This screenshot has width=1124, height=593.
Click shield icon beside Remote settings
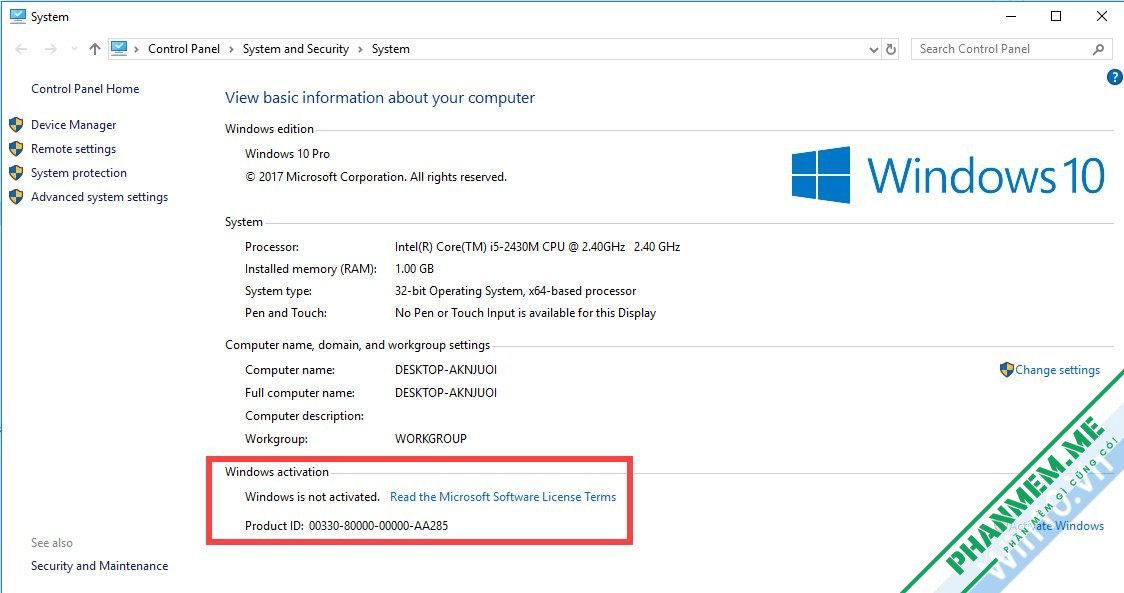coord(16,148)
